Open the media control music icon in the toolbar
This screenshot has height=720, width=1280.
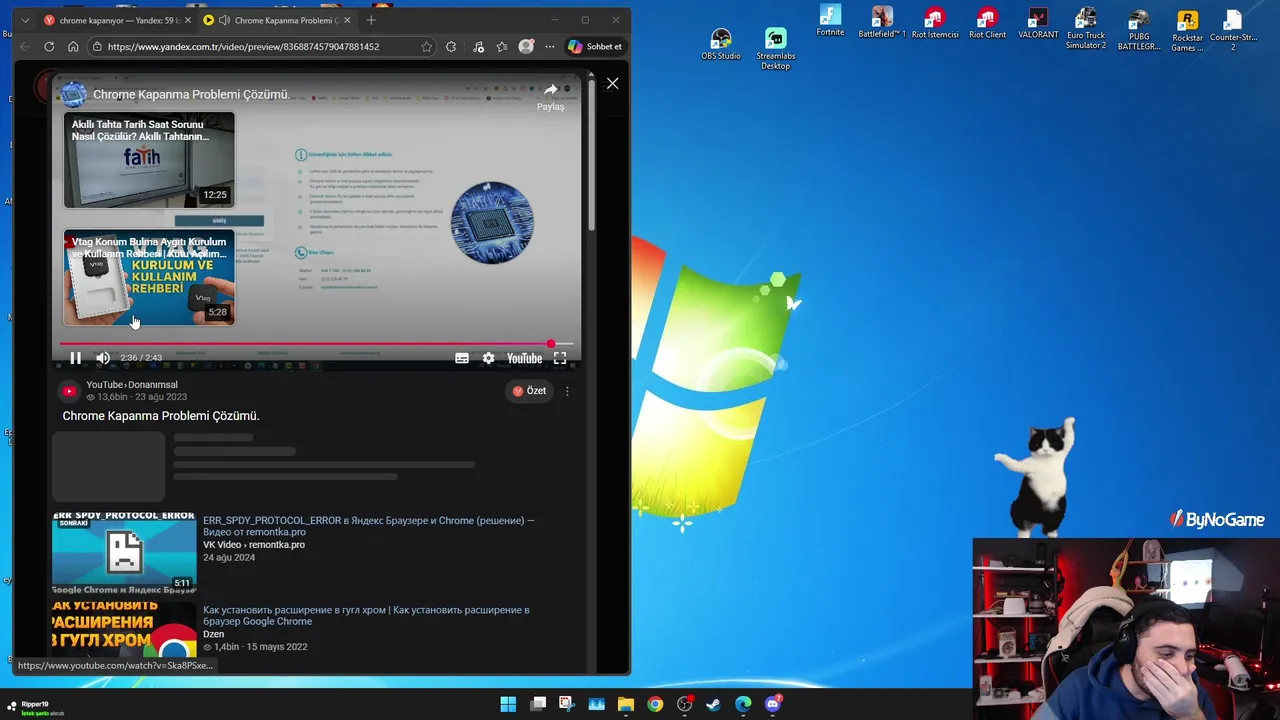(478, 46)
